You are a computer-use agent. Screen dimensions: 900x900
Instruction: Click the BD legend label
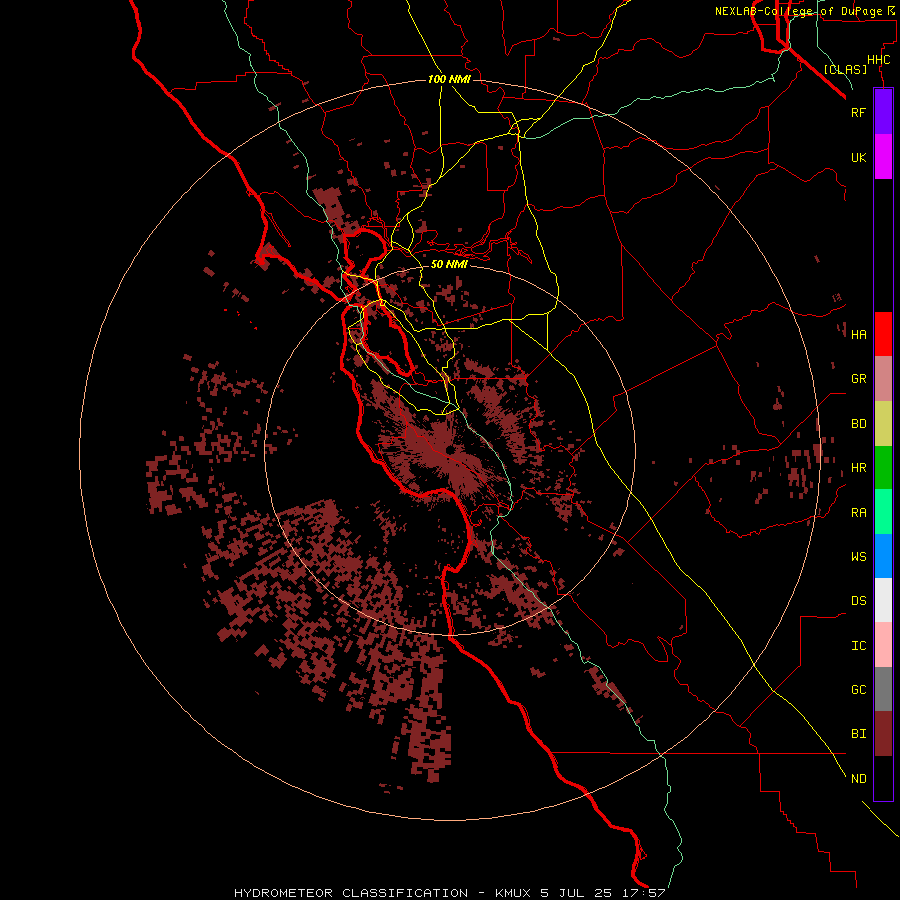tap(859, 424)
